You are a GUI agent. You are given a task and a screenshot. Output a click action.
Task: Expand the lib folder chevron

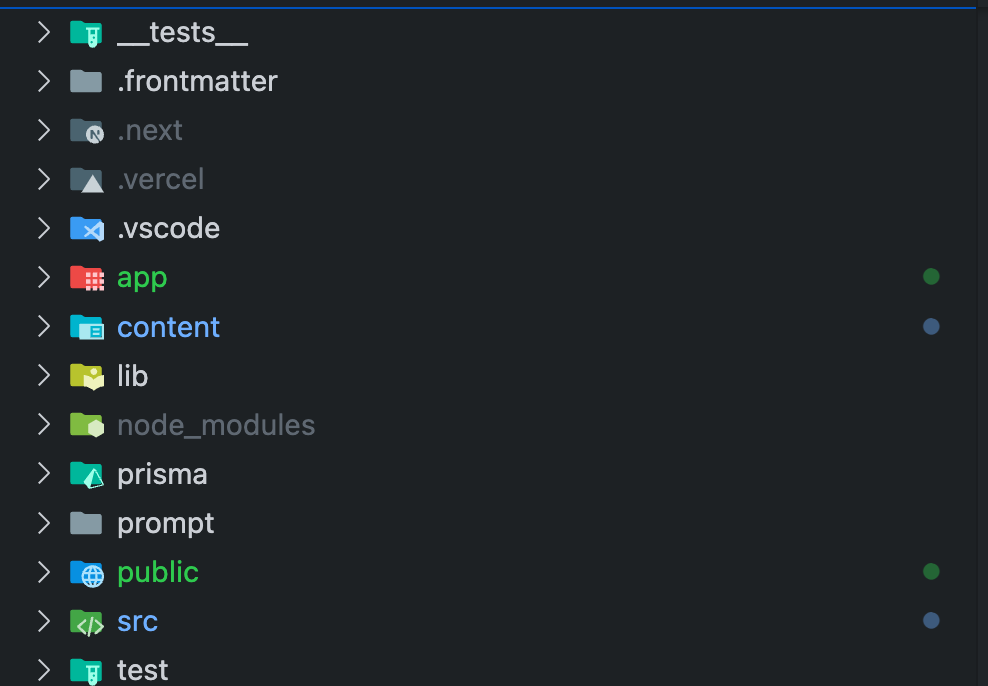[x=43, y=375]
